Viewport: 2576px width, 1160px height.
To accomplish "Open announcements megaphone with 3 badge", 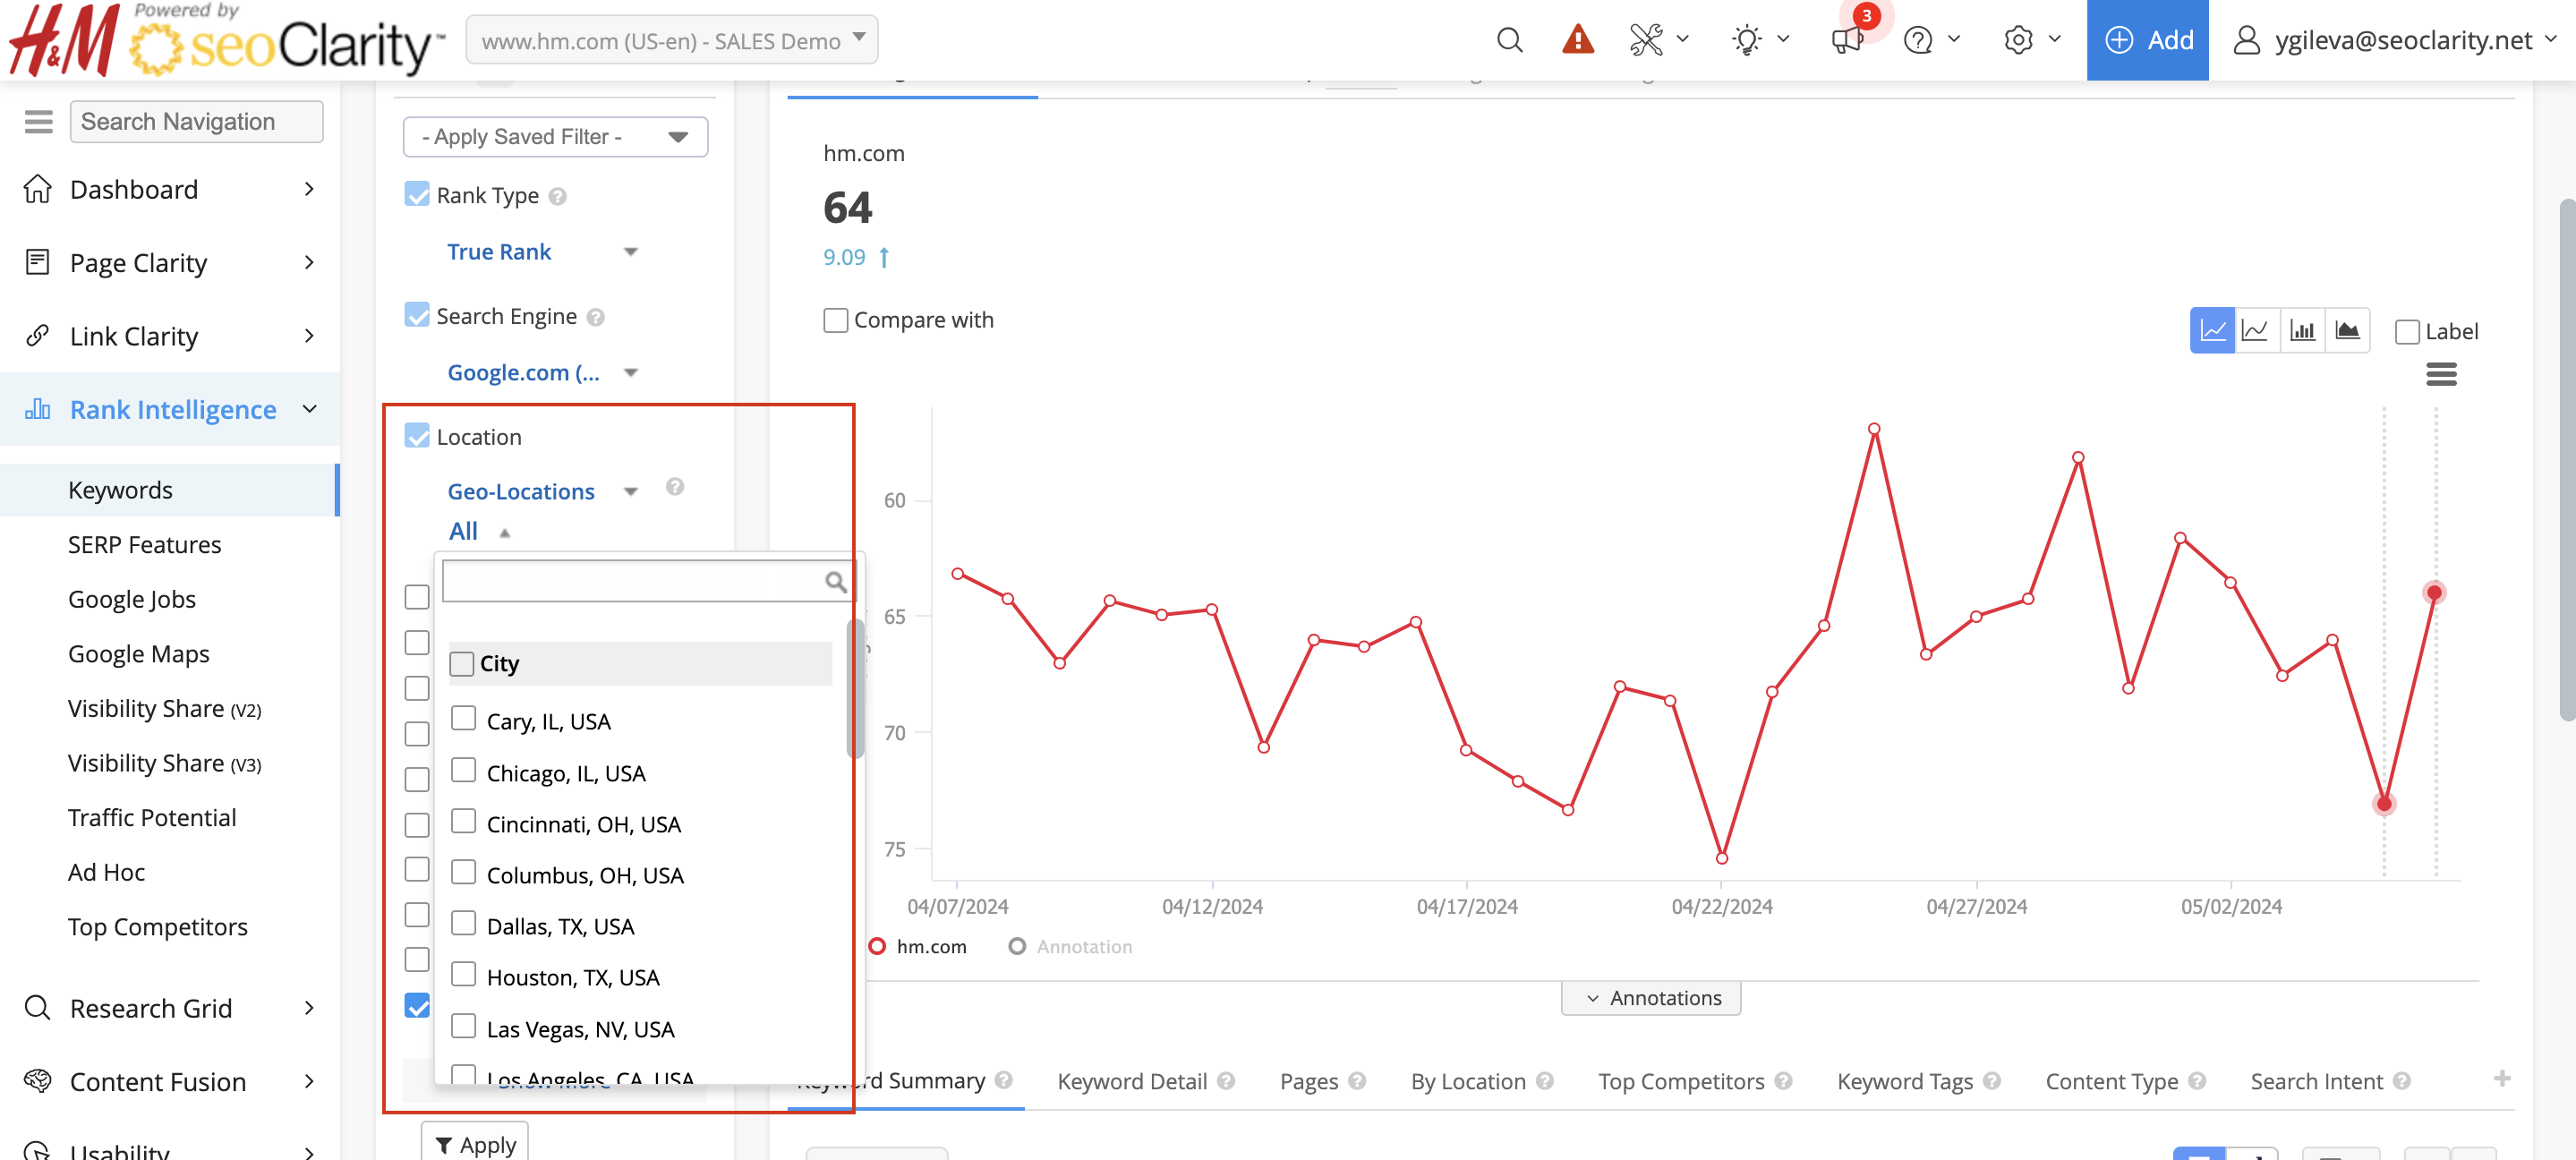I will (1847, 40).
